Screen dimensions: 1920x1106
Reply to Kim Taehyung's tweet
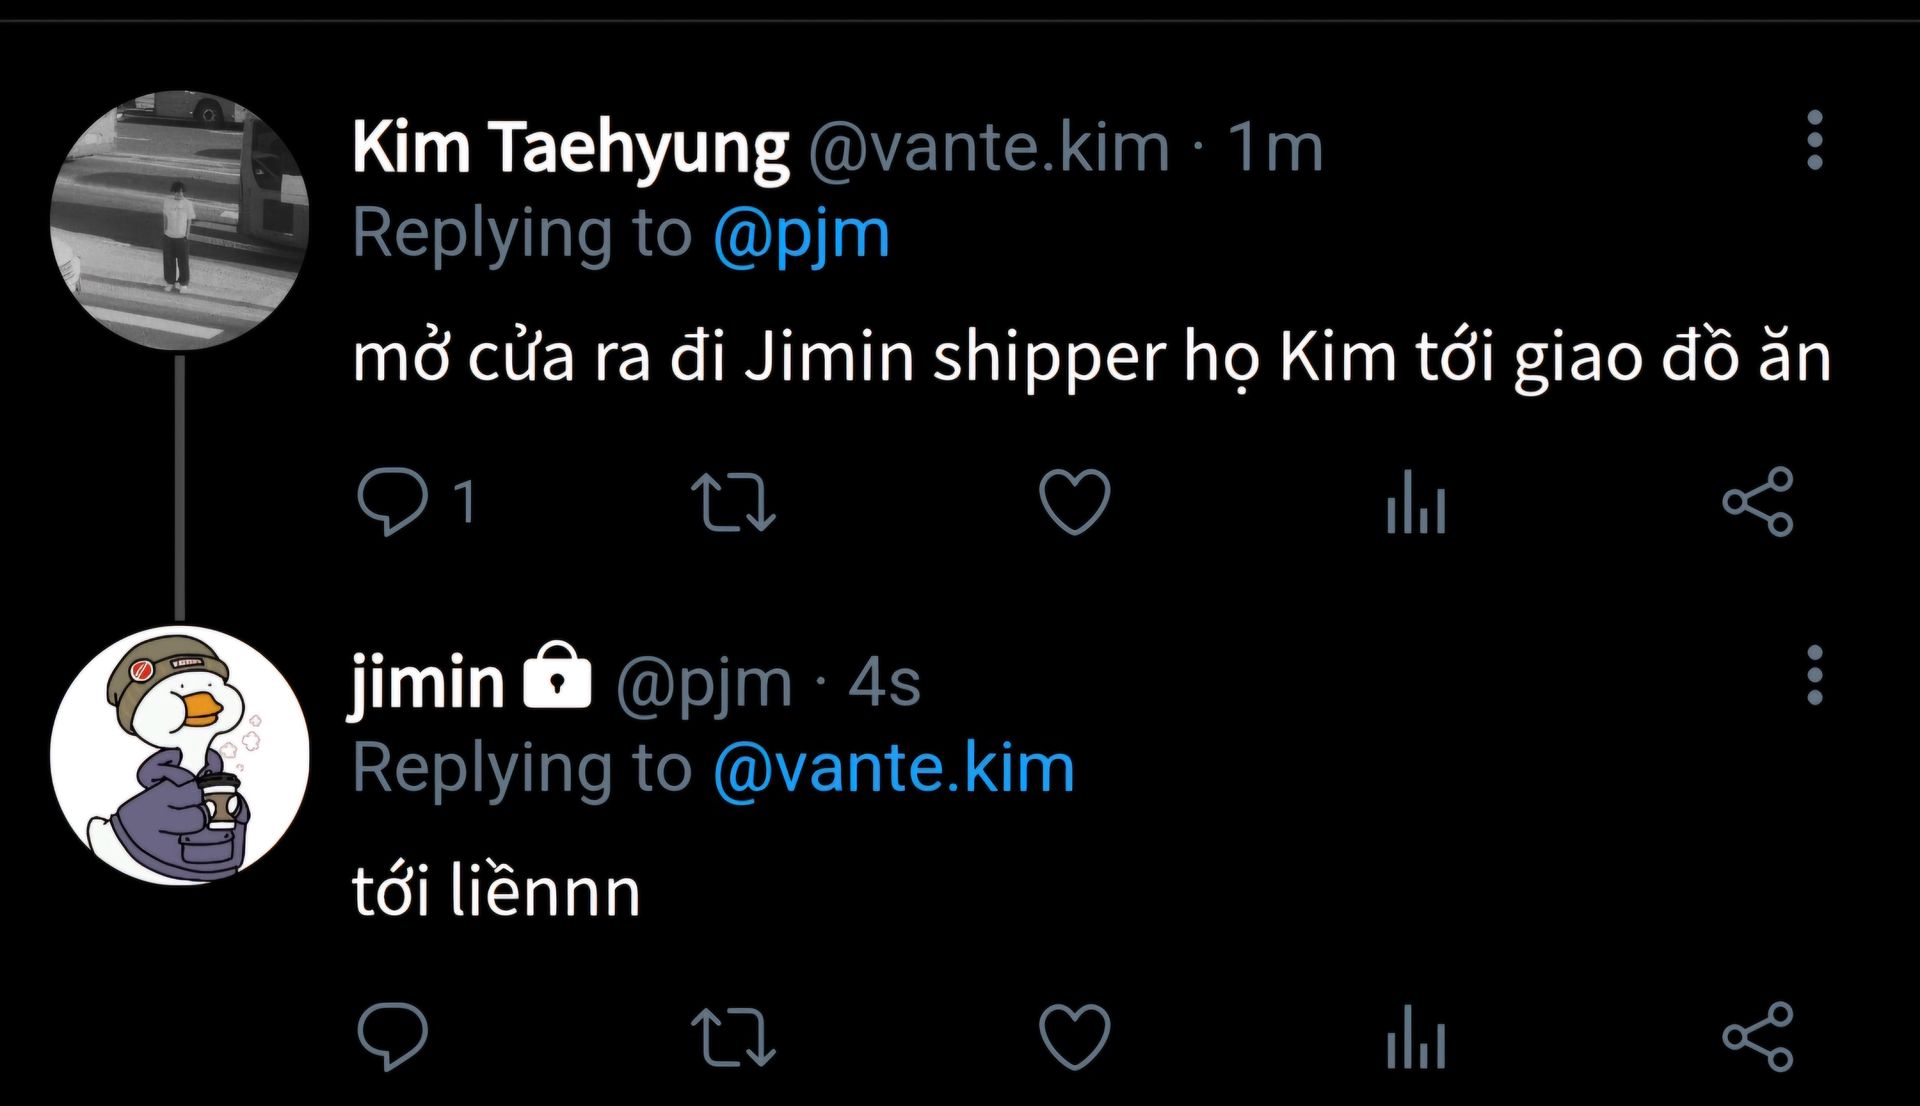[x=393, y=501]
